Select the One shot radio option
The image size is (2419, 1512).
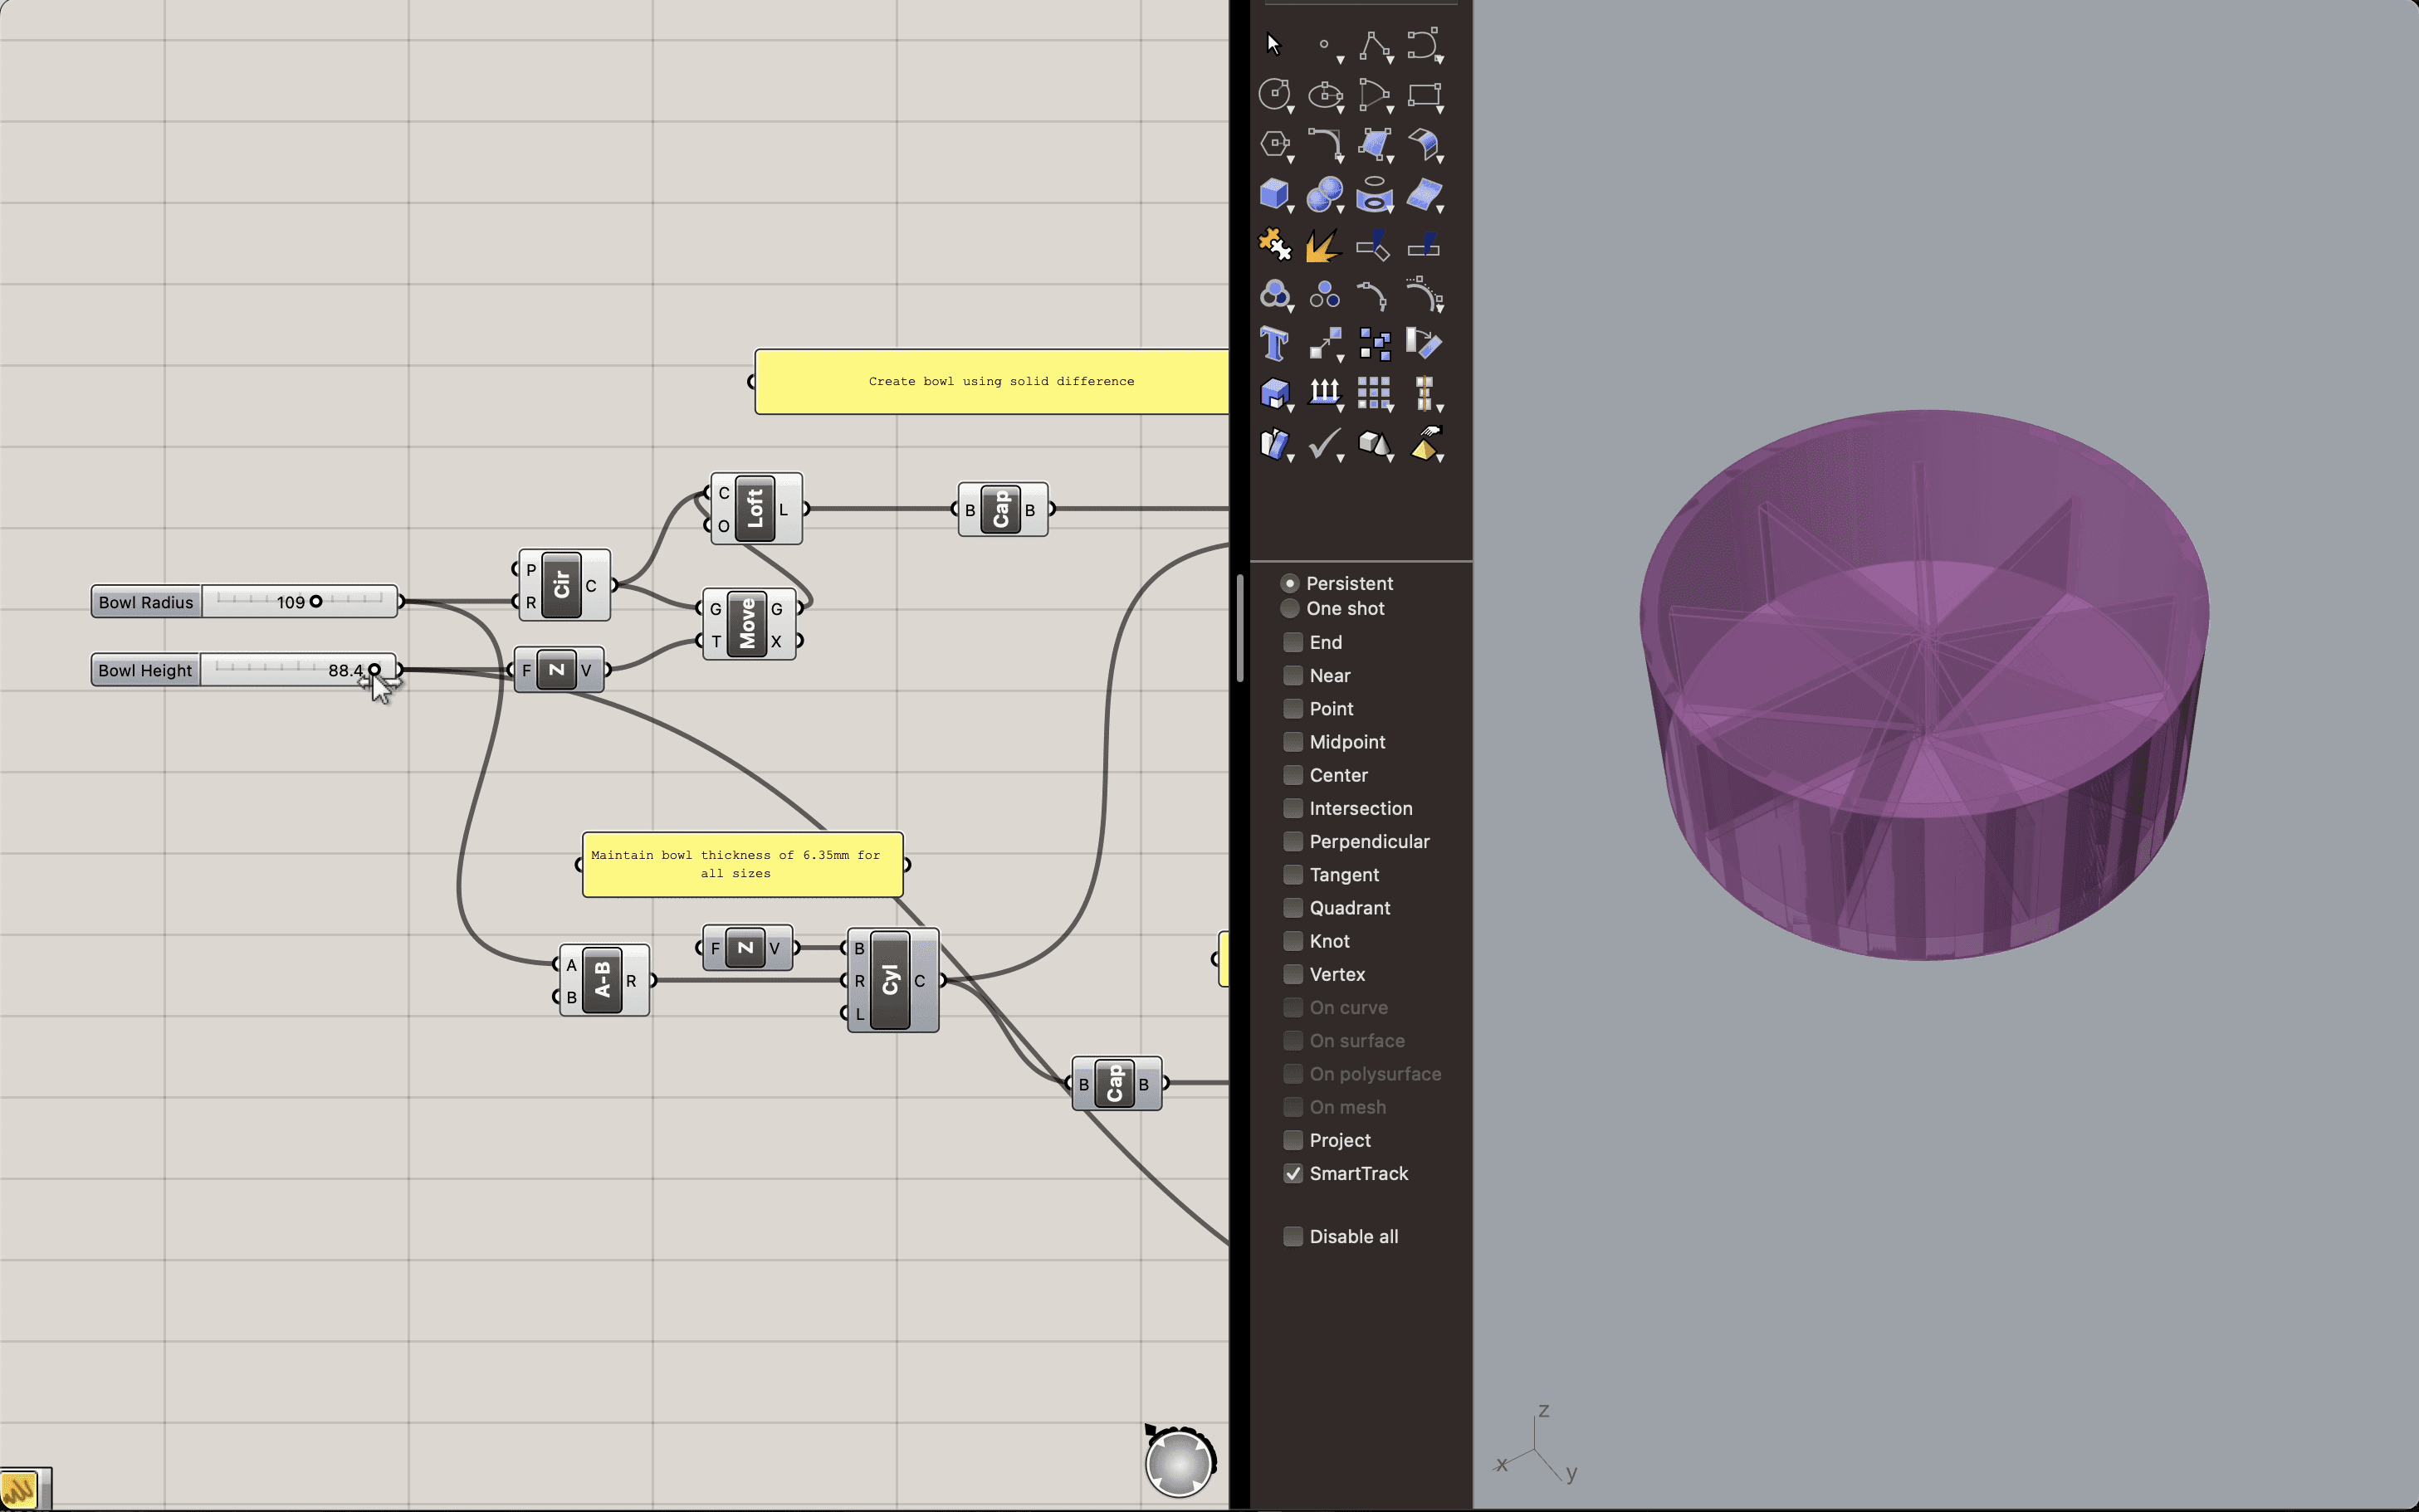point(1290,608)
